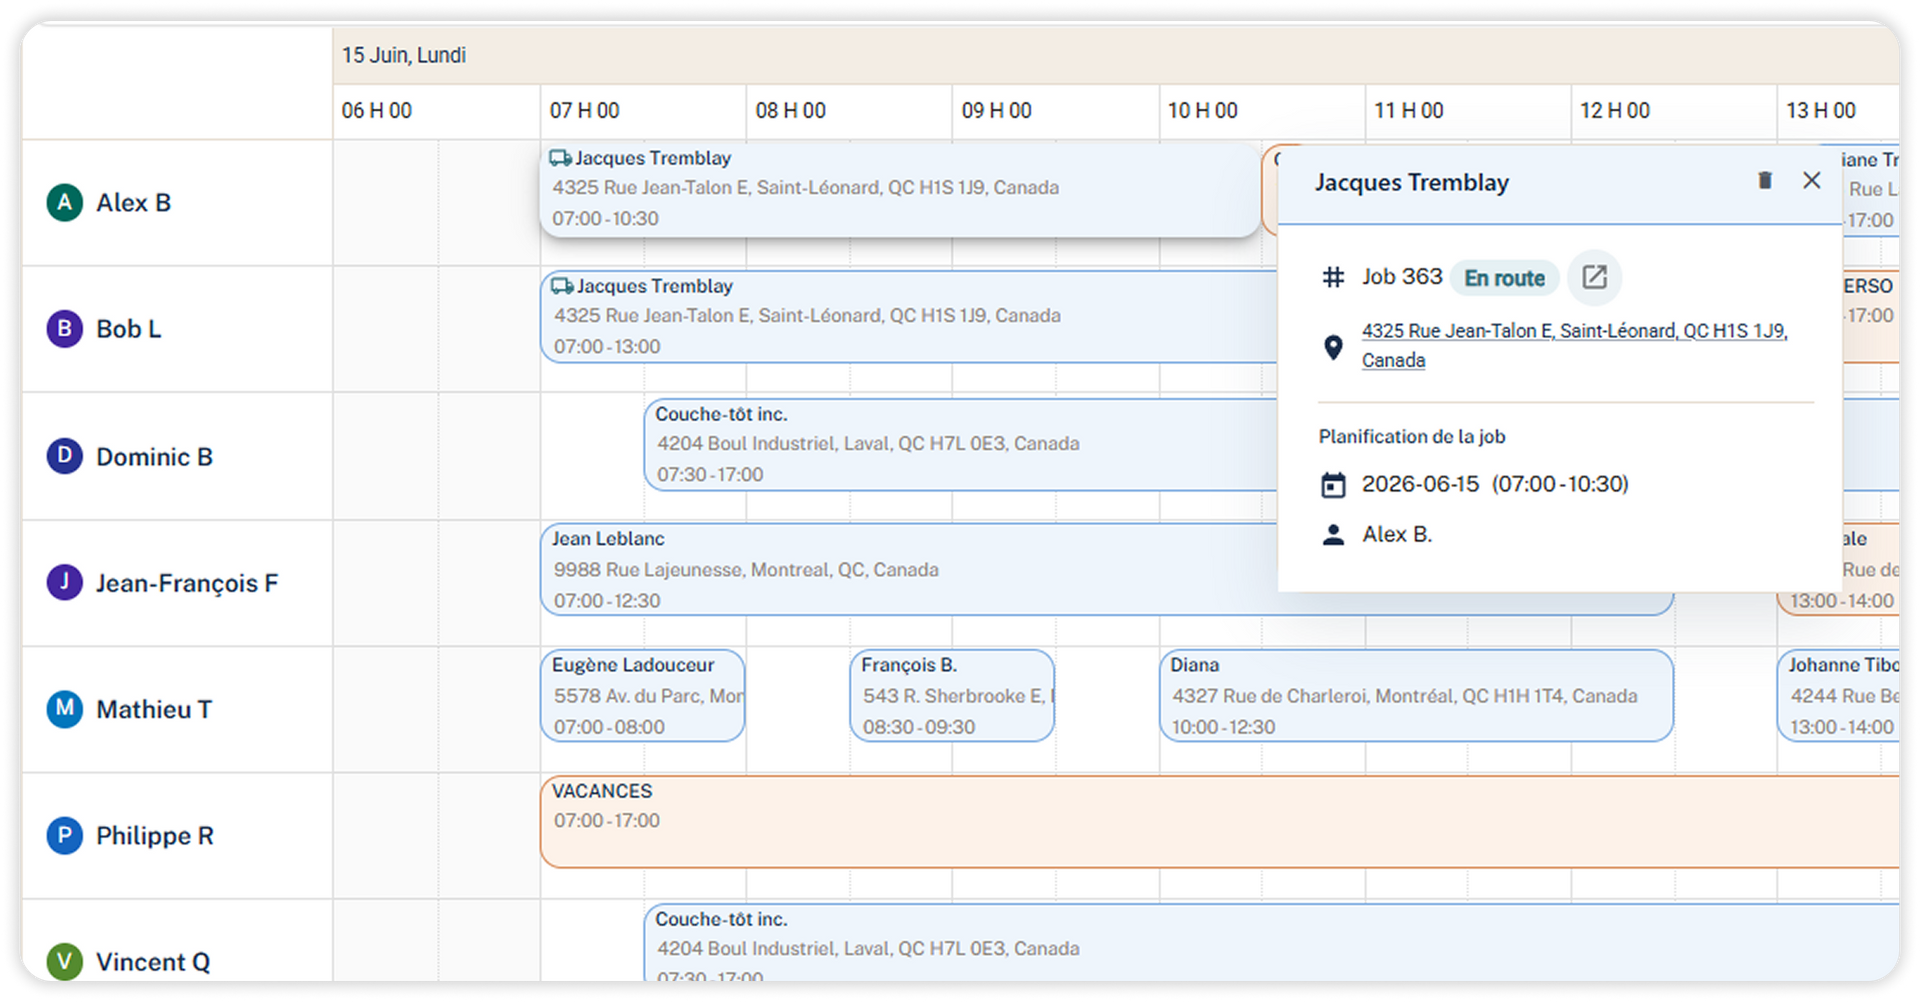This screenshot has height=1002, width=1920.
Task: Close the Jacques Tremblay popup
Action: [x=1811, y=180]
